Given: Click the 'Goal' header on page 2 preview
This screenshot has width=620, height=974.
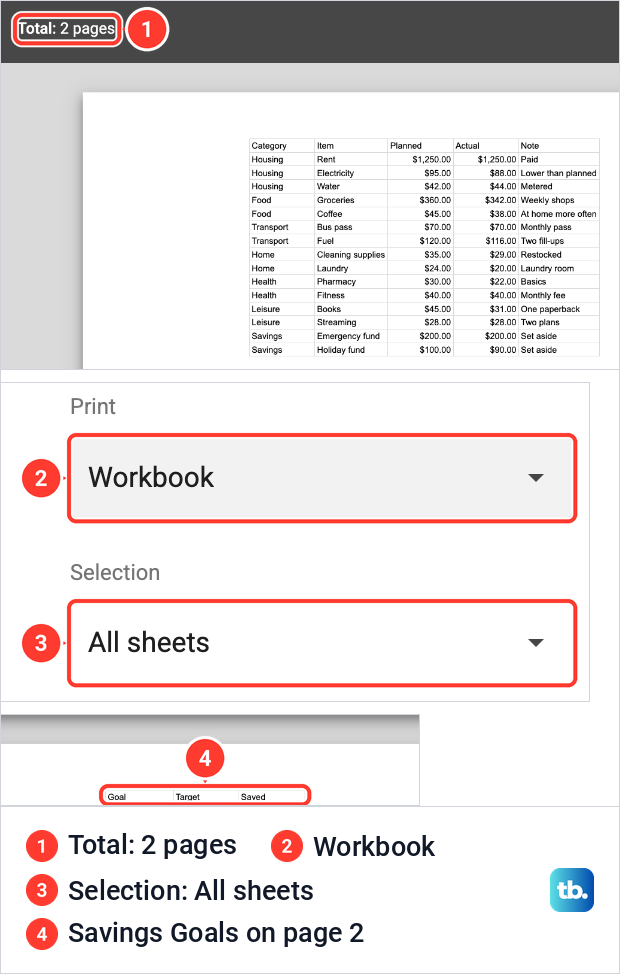Looking at the screenshot, I should (x=117, y=797).
